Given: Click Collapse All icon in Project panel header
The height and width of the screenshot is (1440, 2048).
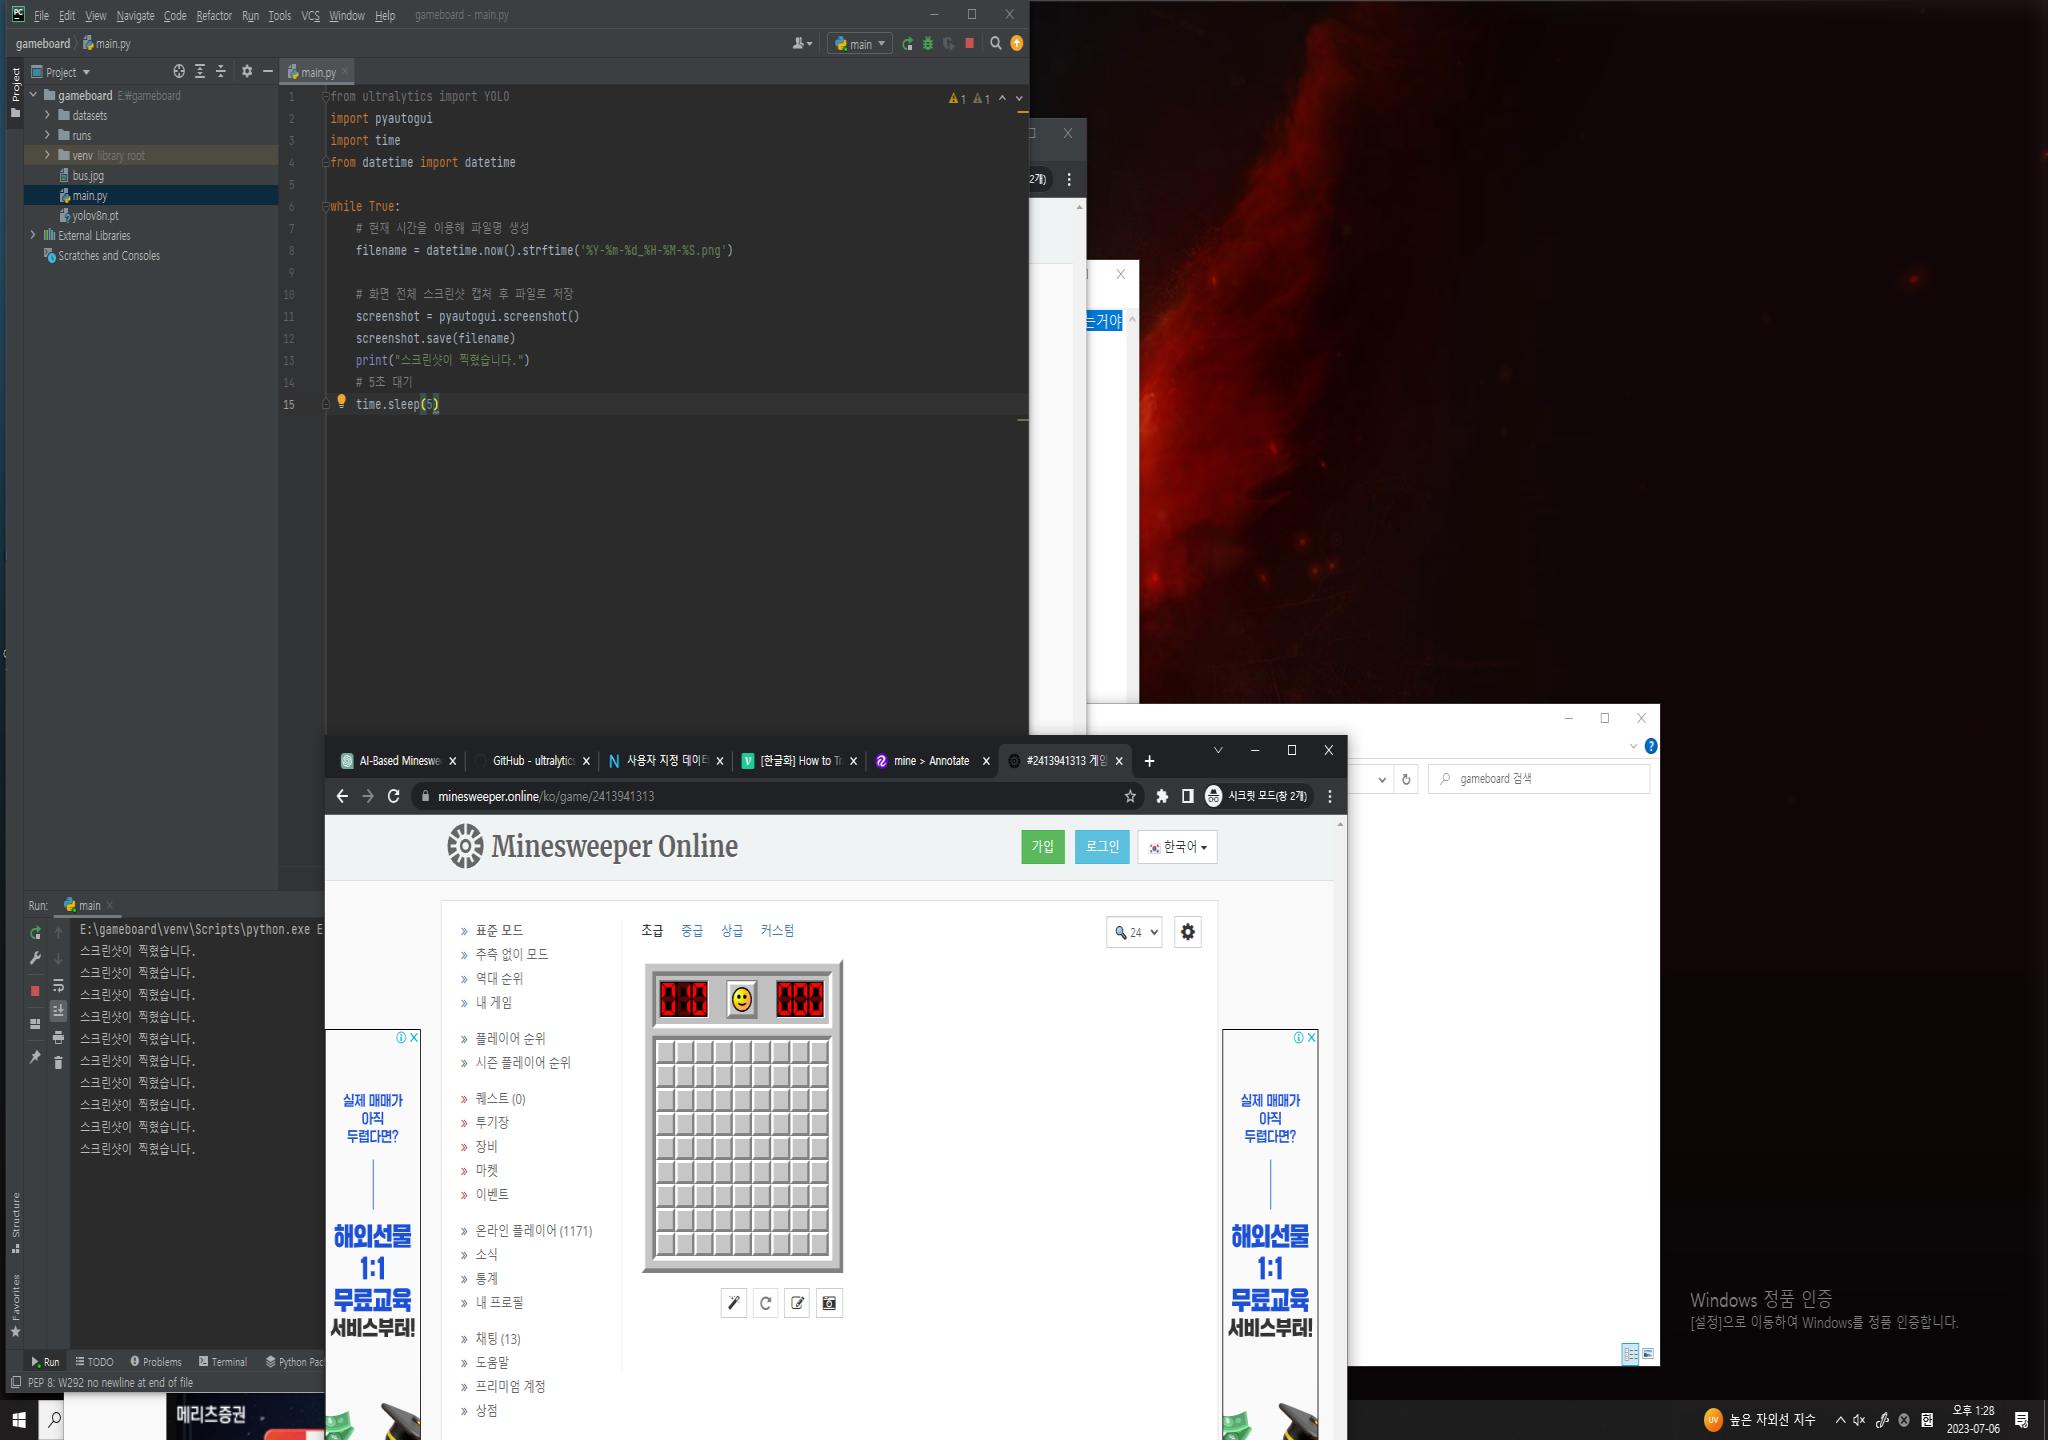Looking at the screenshot, I should [221, 71].
